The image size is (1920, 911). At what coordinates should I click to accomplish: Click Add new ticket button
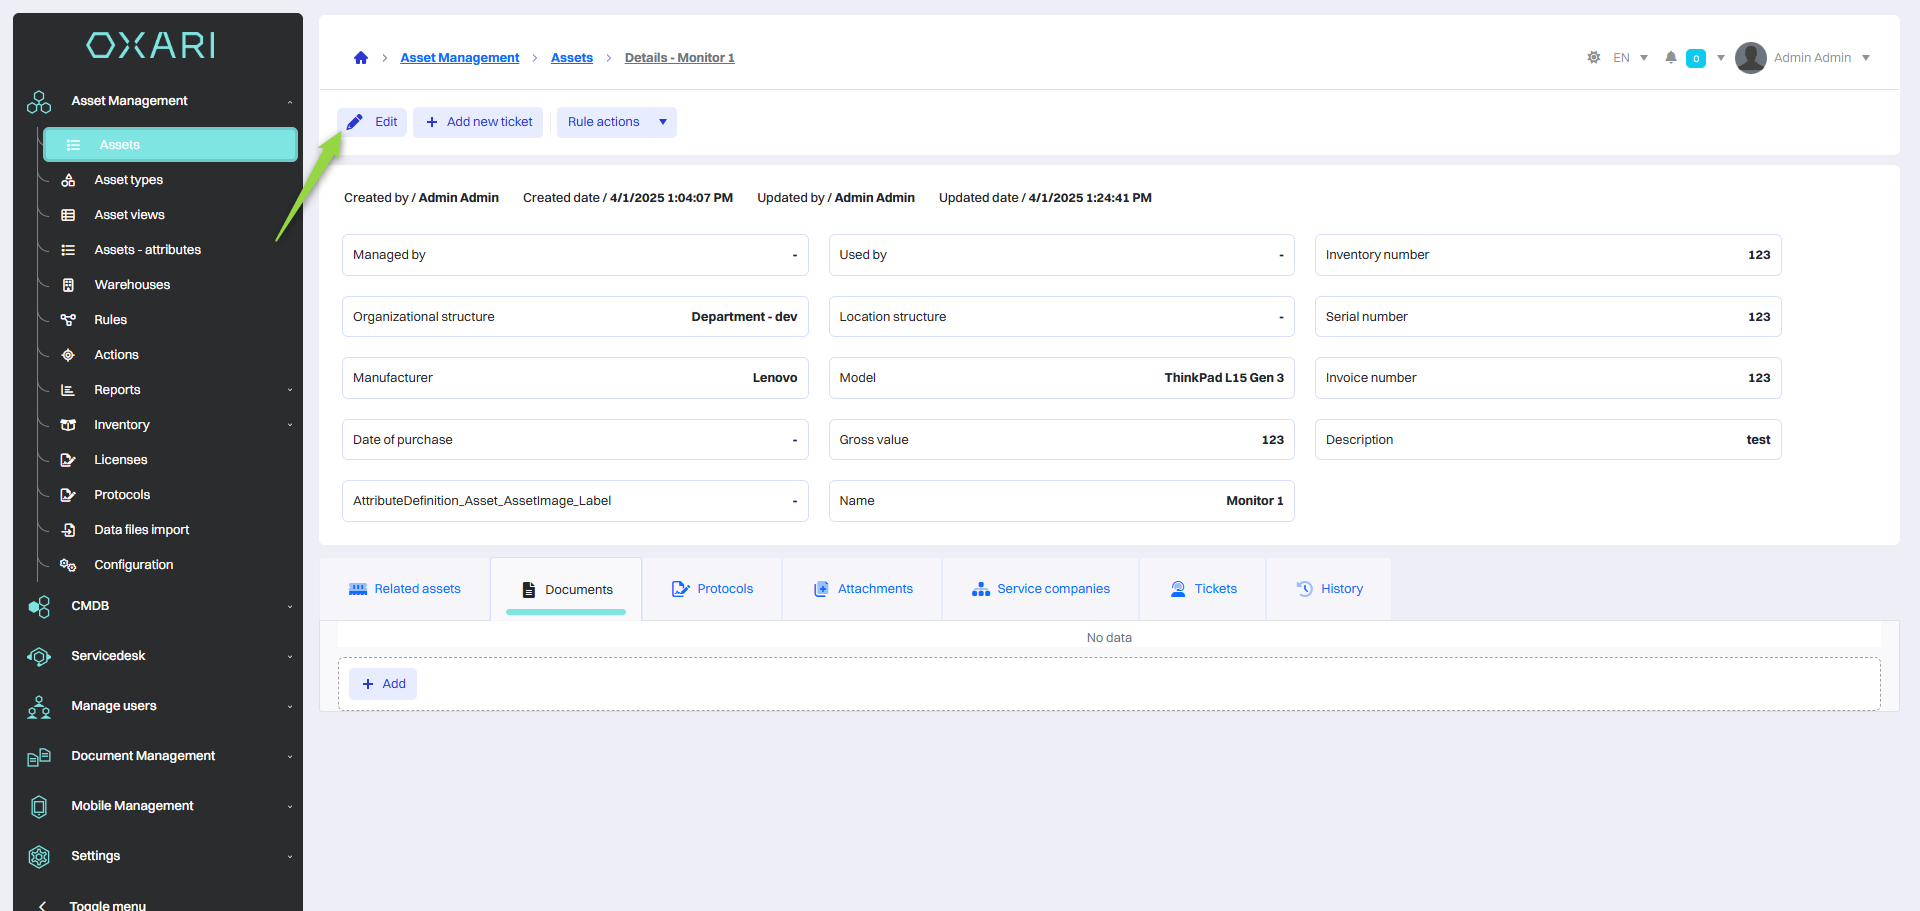(x=478, y=122)
